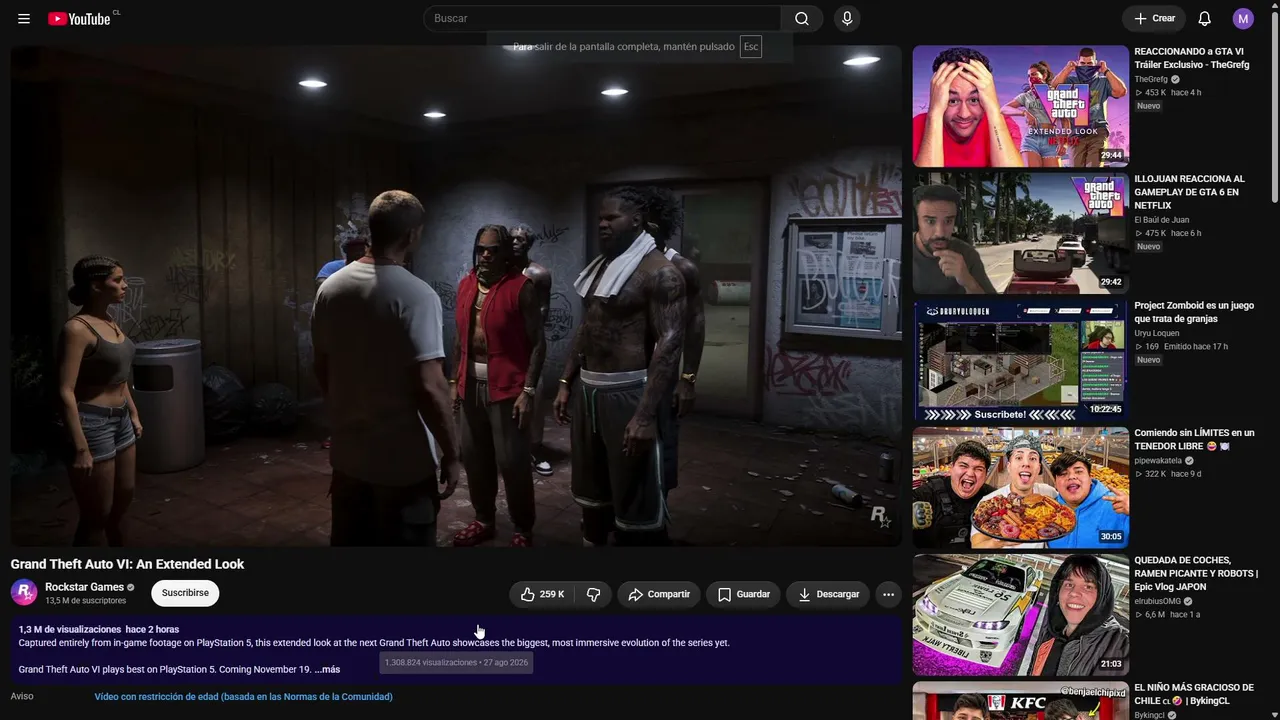The height and width of the screenshot is (720, 1280).
Task: Go to YouTube home via logo
Action: click(79, 19)
